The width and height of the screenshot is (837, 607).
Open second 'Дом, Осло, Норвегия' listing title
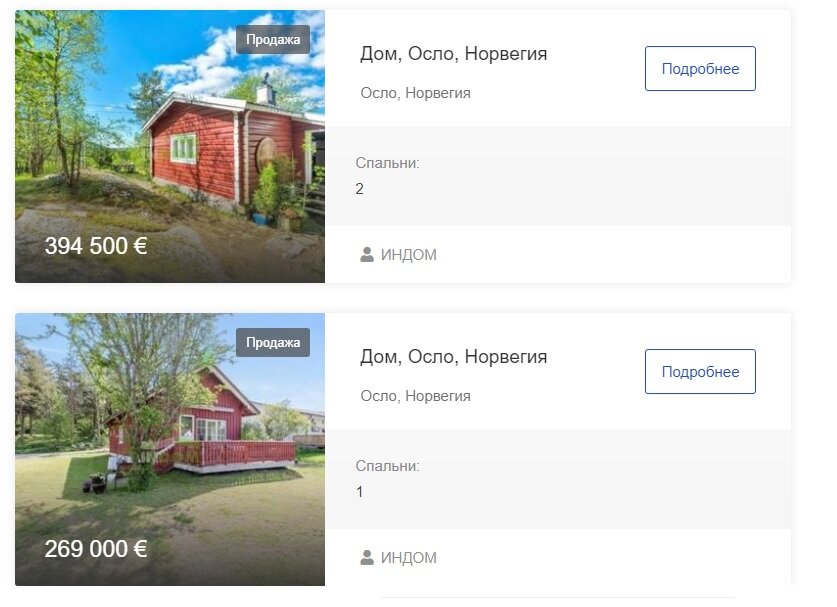pyautogui.click(x=453, y=357)
